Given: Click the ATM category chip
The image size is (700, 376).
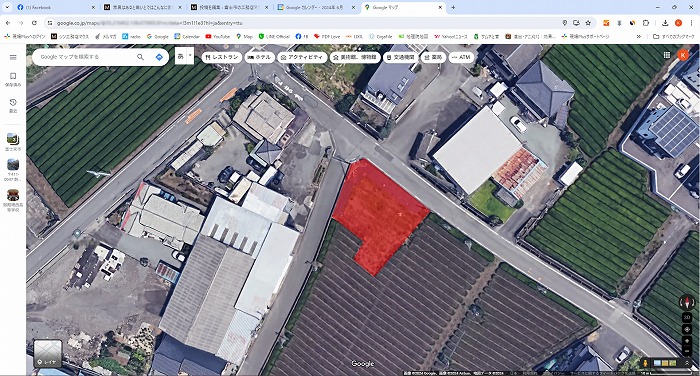Looking at the screenshot, I should (x=461, y=57).
